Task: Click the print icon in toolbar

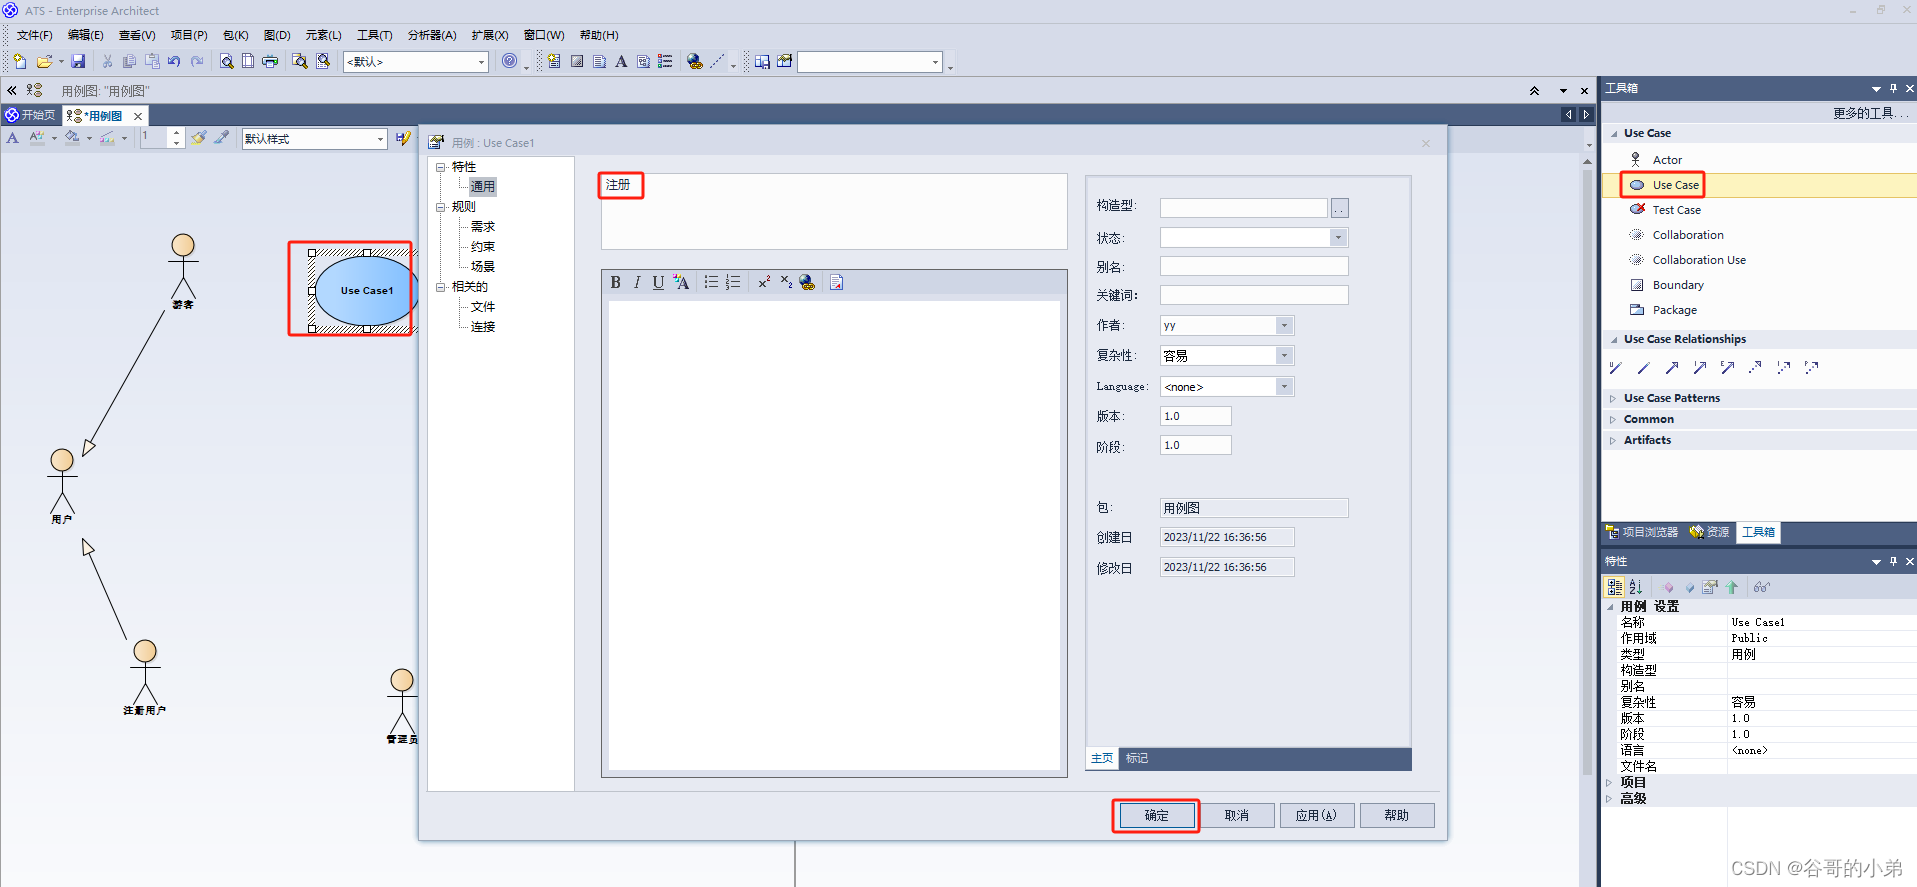Action: pos(270,61)
